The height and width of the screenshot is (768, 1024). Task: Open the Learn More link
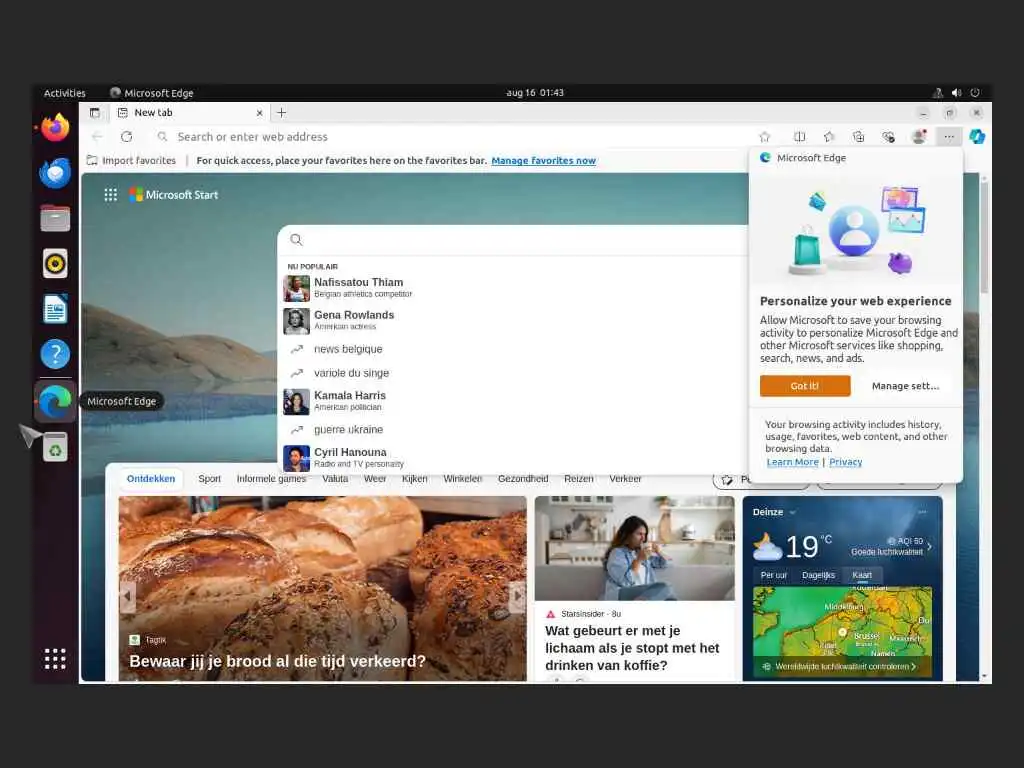click(792, 462)
